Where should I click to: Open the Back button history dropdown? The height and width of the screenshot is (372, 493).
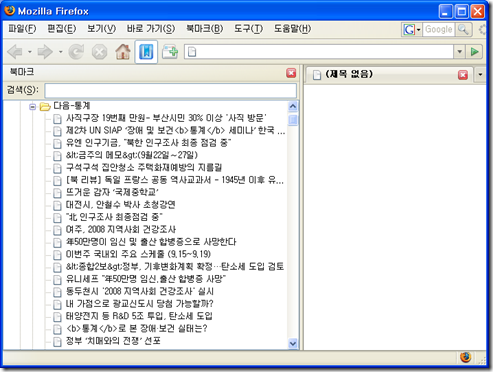(x=30, y=52)
